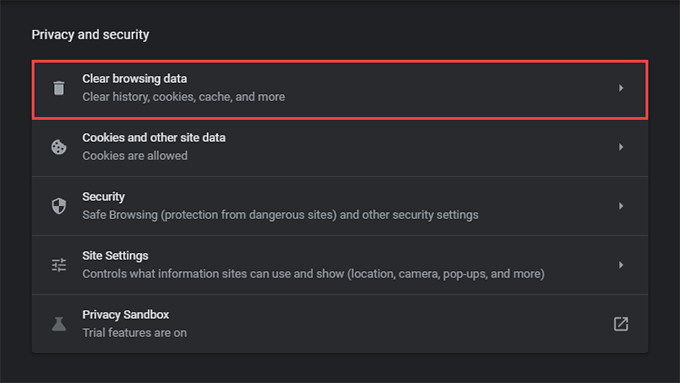Image resolution: width=680 pixels, height=383 pixels.
Task: Open the Privacy Sandbox title
Action: [x=126, y=315]
